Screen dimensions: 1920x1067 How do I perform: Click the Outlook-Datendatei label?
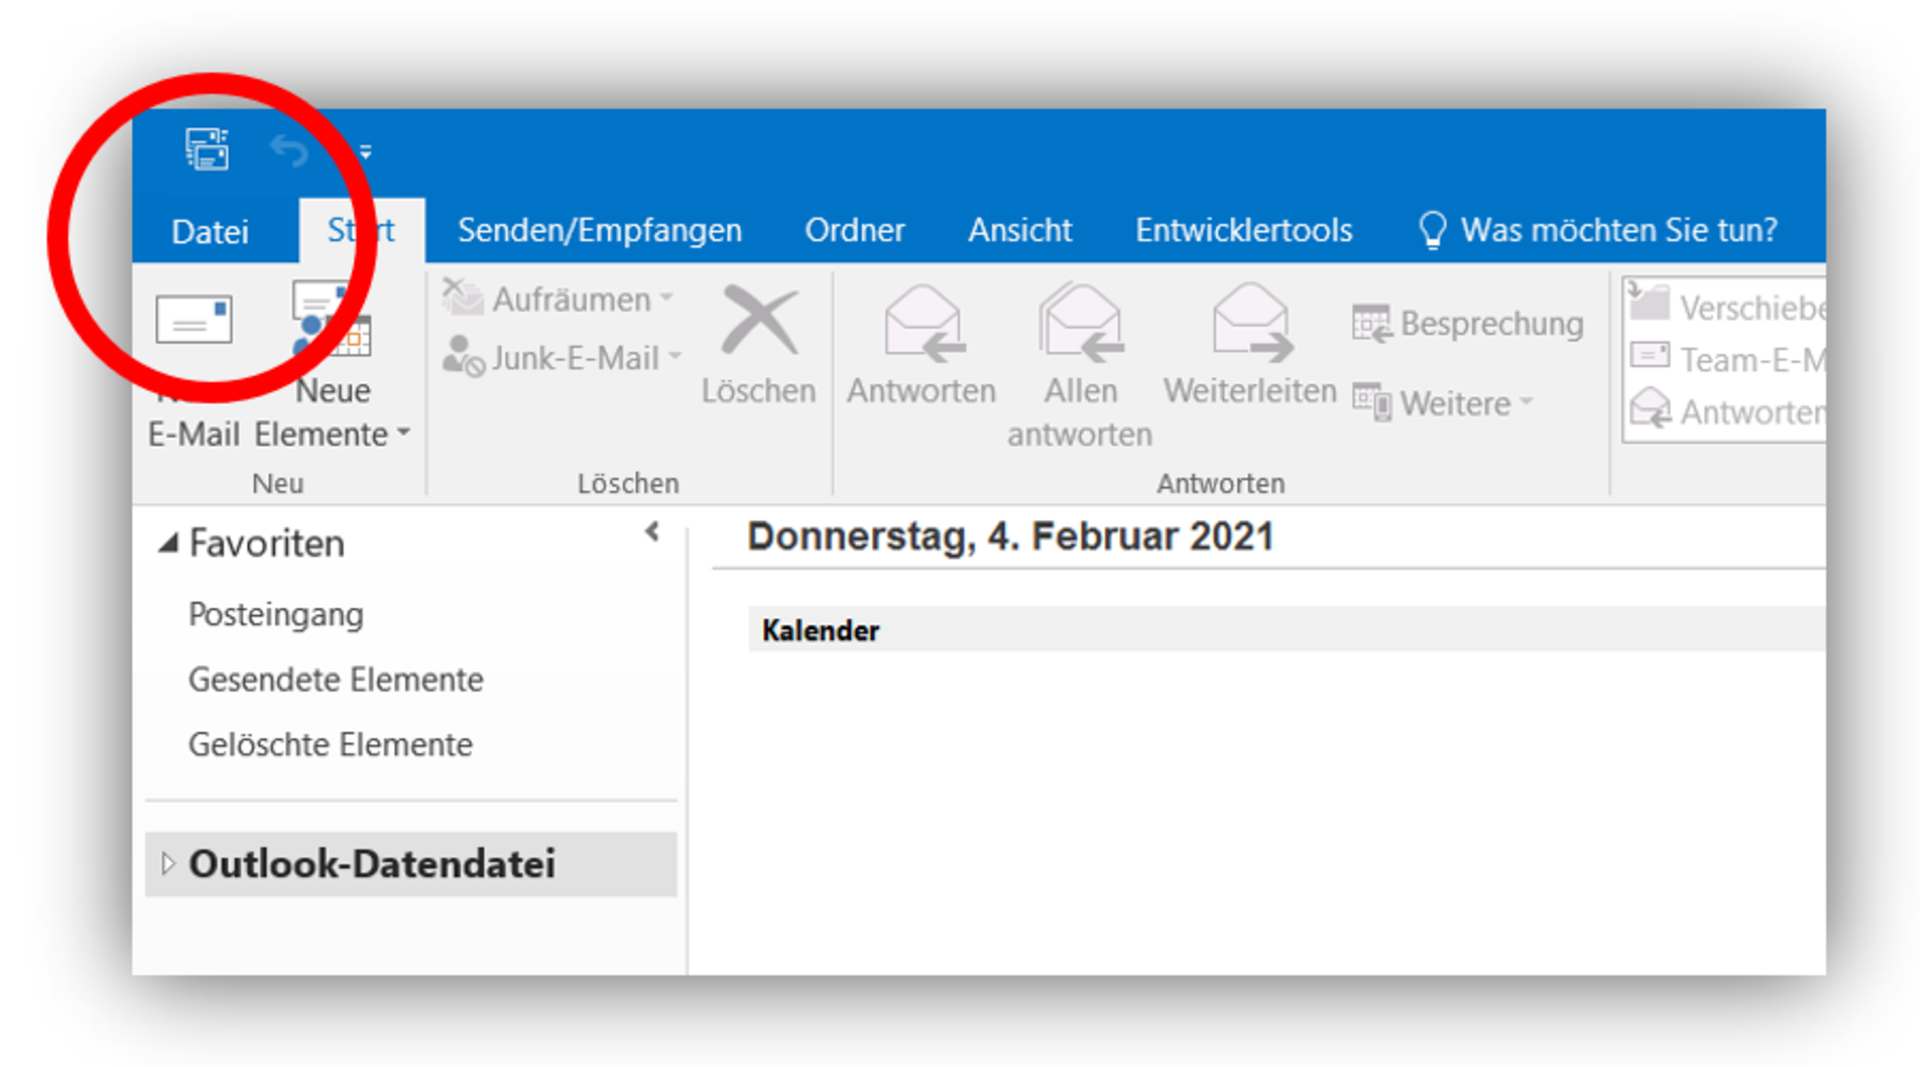pos(372,863)
